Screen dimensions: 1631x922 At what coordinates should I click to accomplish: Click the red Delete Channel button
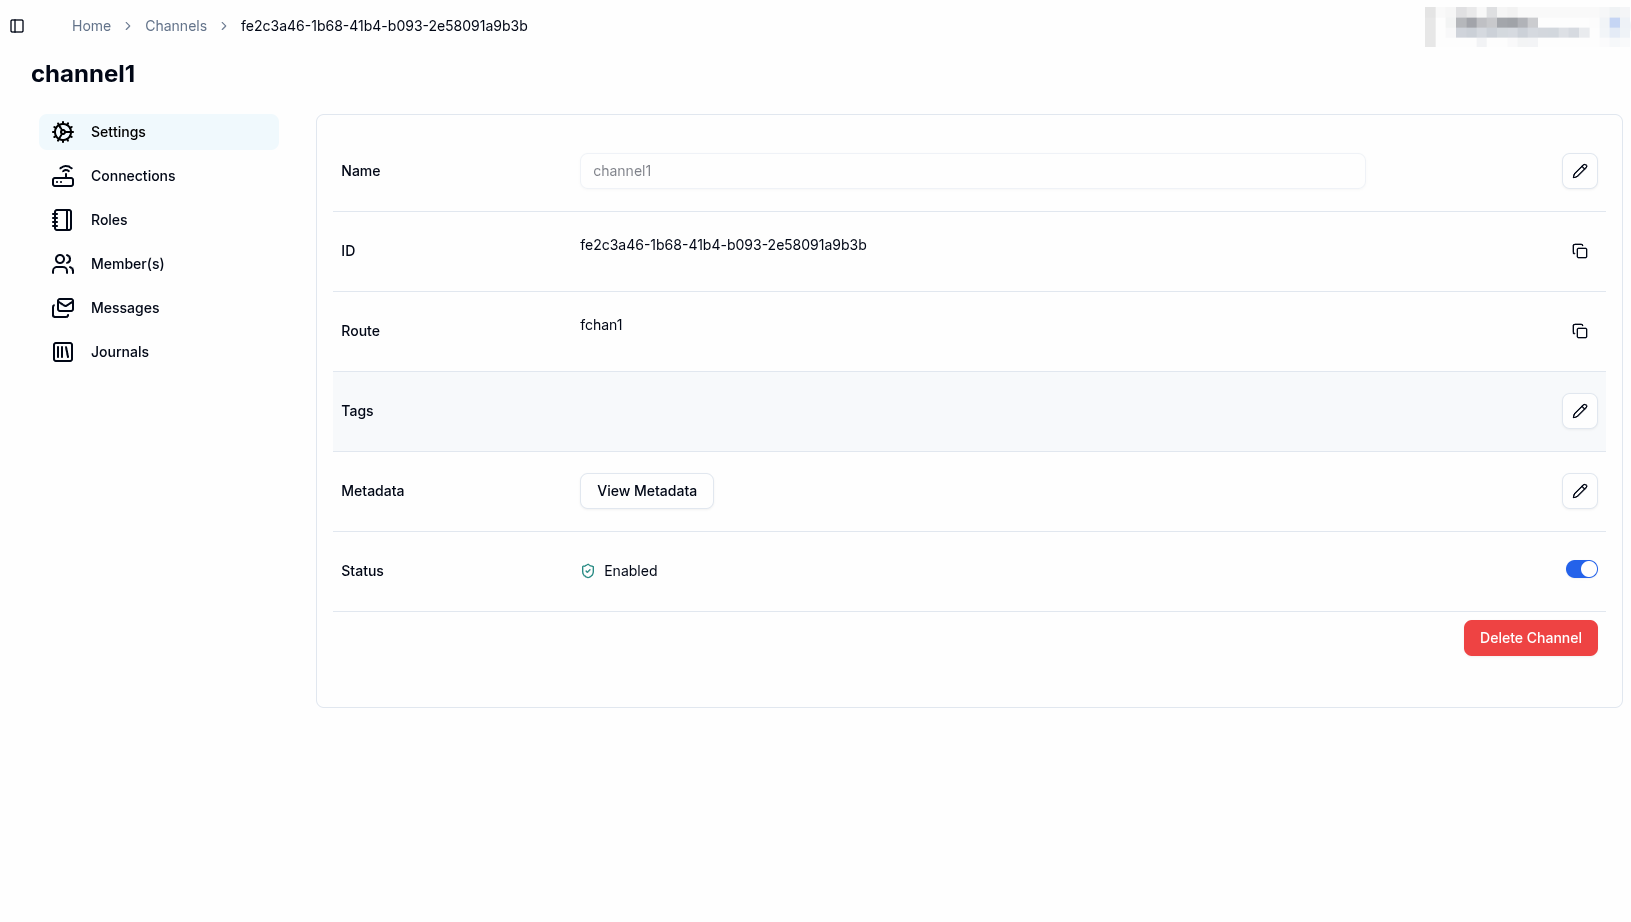(x=1530, y=638)
